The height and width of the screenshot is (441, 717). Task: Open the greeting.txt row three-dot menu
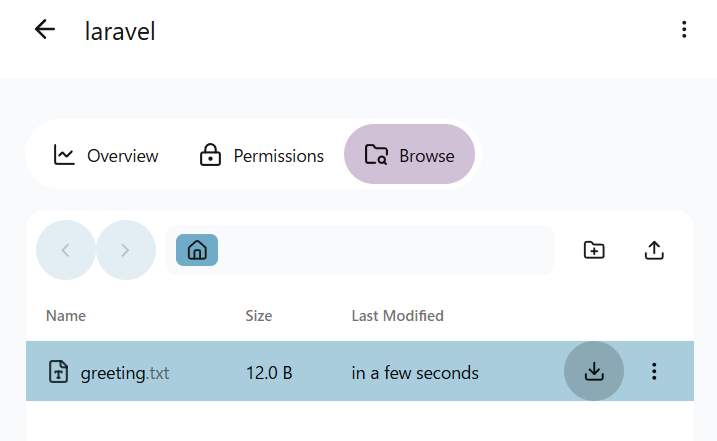(x=654, y=371)
